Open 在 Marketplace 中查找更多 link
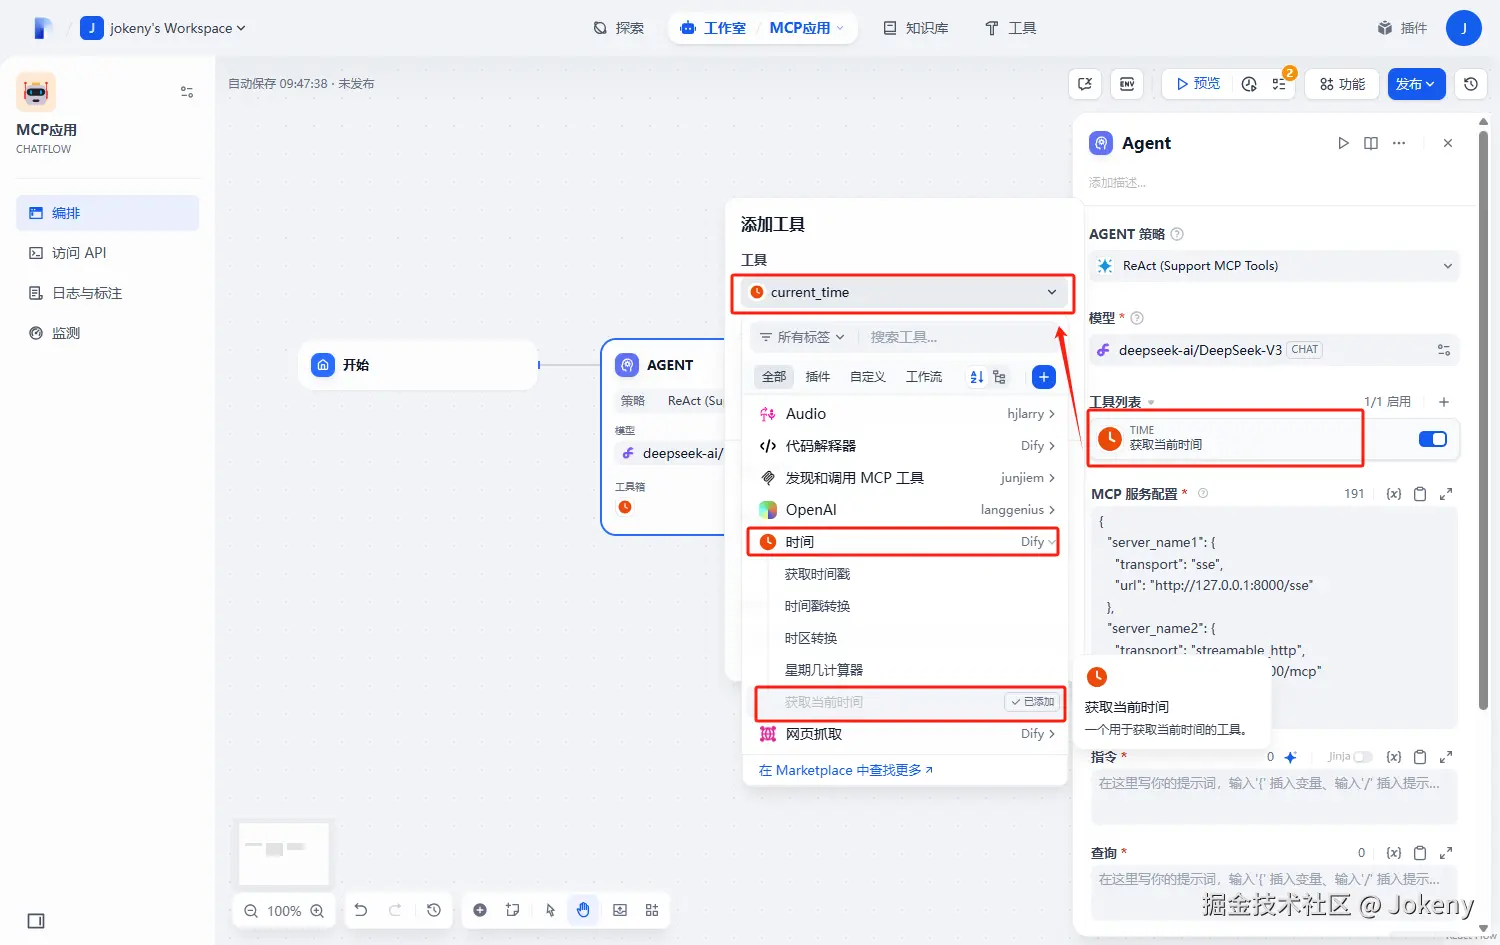 pos(846,770)
